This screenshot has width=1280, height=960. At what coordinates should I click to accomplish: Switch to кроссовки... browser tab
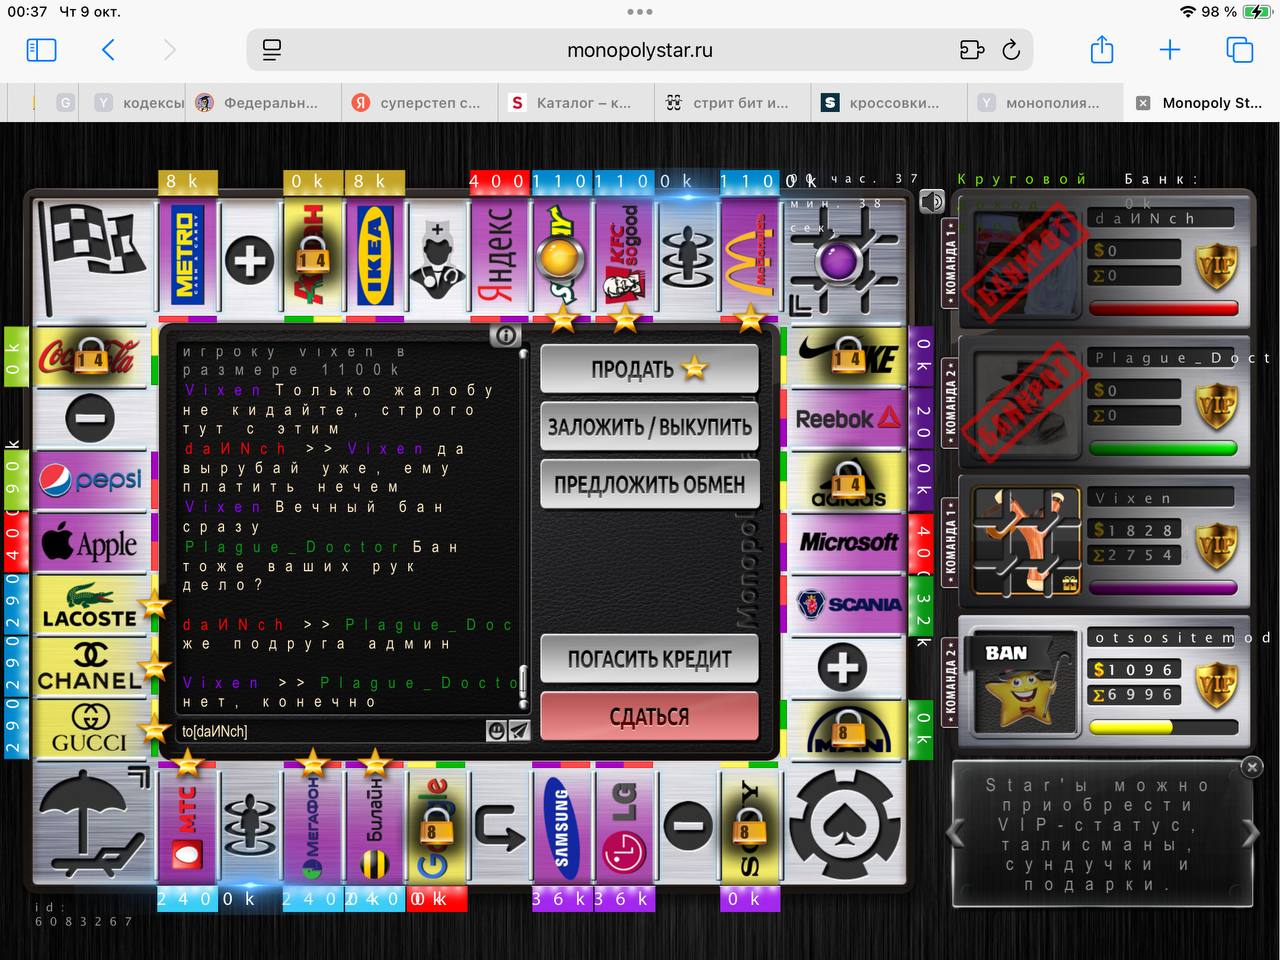coord(889,102)
